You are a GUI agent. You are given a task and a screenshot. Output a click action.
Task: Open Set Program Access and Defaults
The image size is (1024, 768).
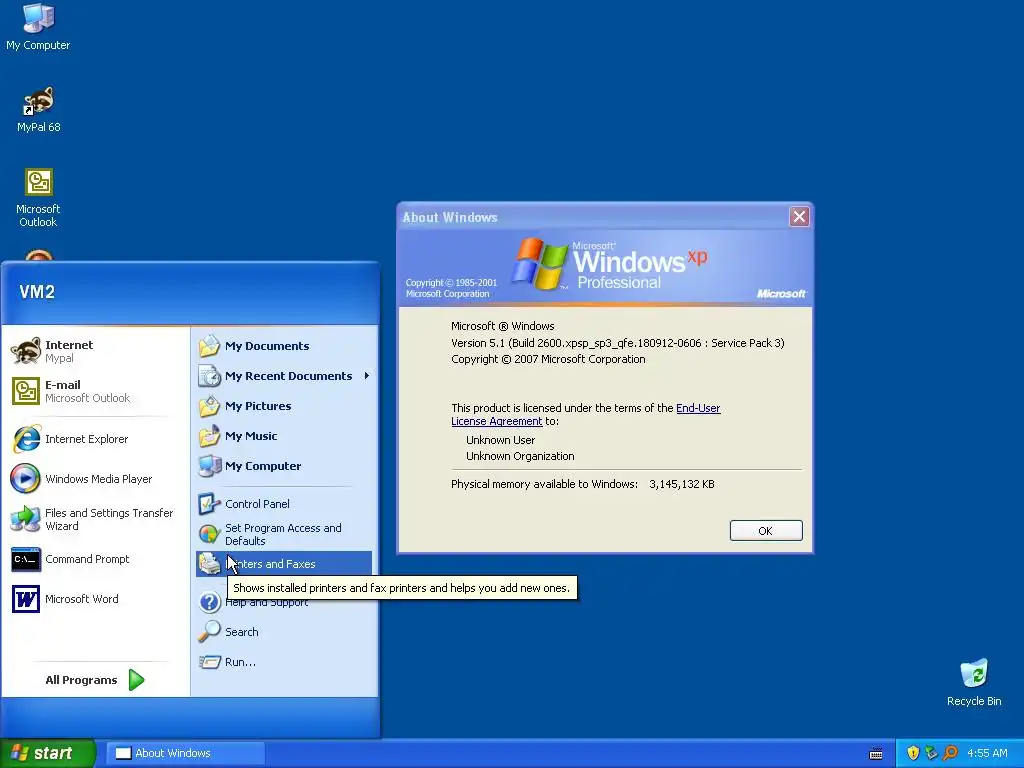(x=284, y=534)
